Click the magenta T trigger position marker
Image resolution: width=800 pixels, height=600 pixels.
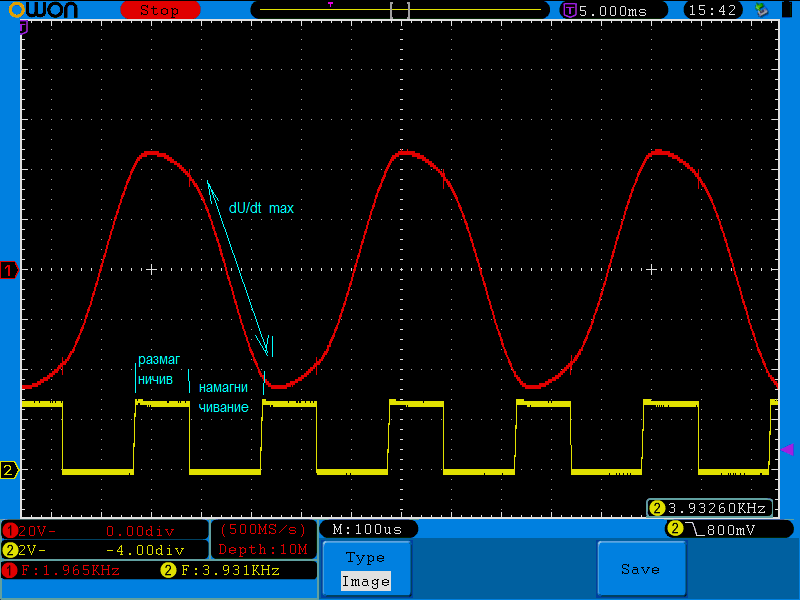click(330, 5)
